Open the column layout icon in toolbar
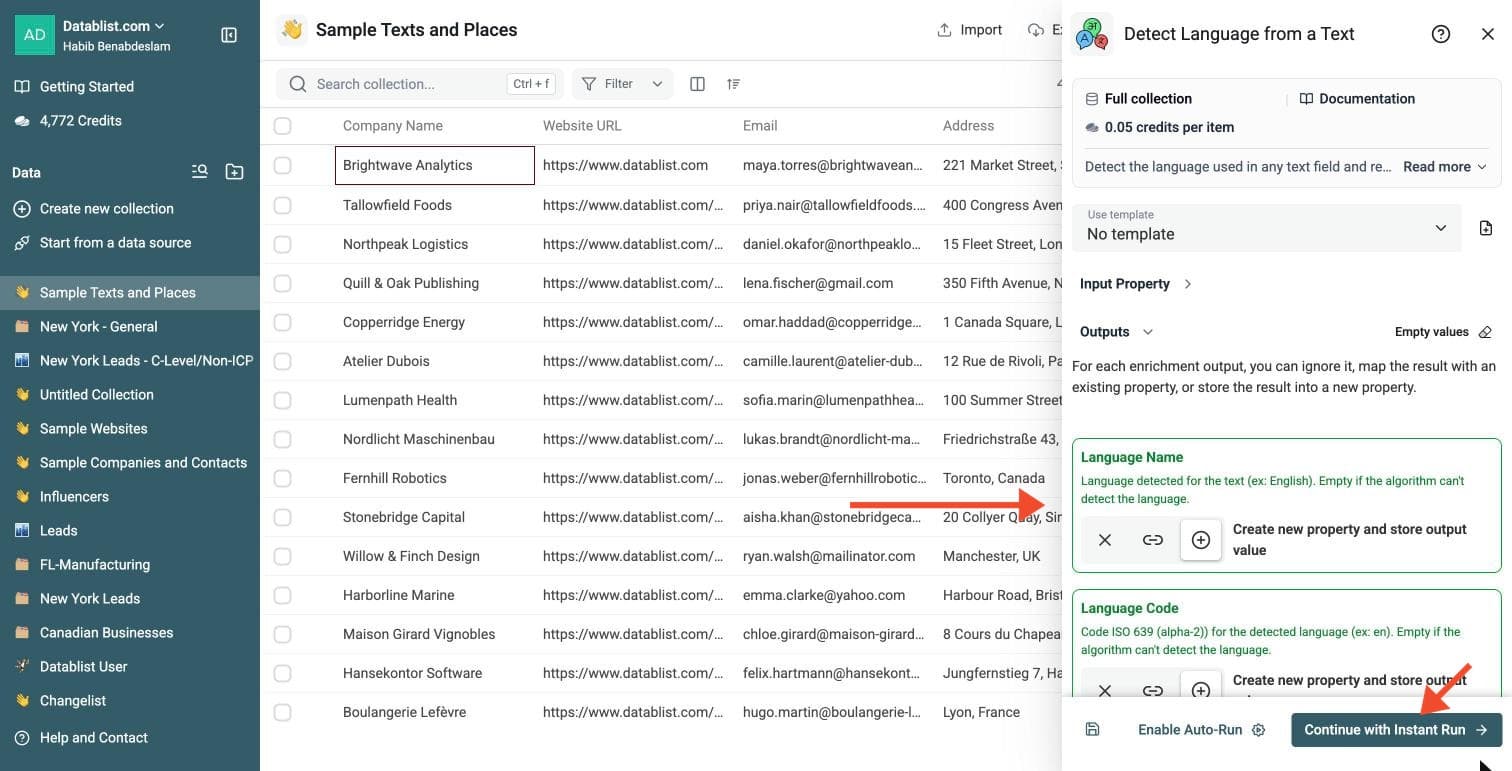 698,84
